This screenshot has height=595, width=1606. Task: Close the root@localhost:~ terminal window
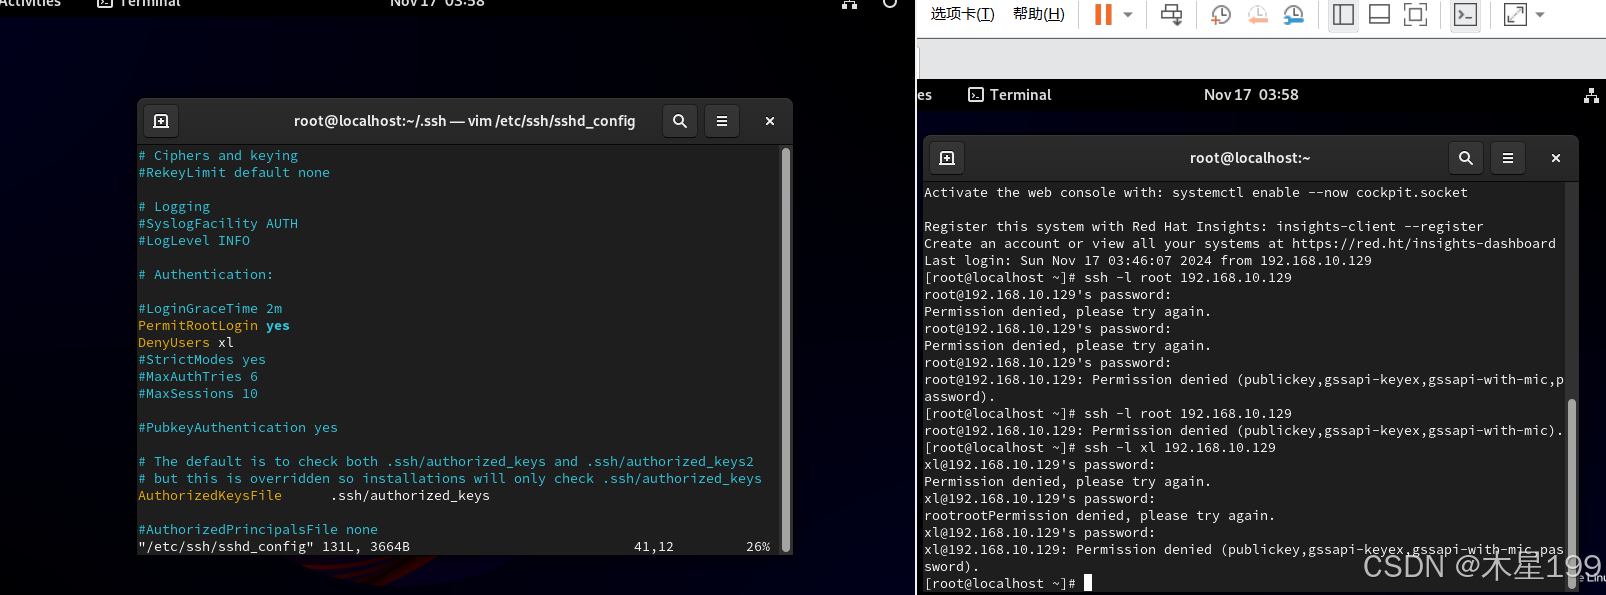tap(1556, 158)
